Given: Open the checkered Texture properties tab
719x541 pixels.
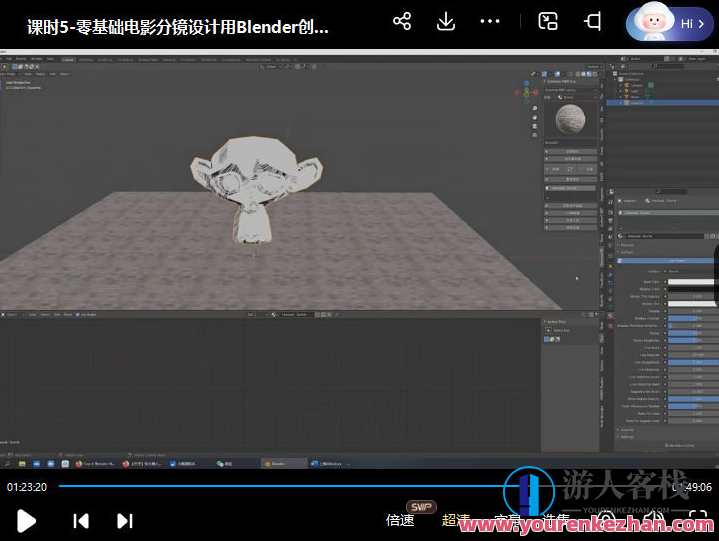Looking at the screenshot, I should pos(611,326).
